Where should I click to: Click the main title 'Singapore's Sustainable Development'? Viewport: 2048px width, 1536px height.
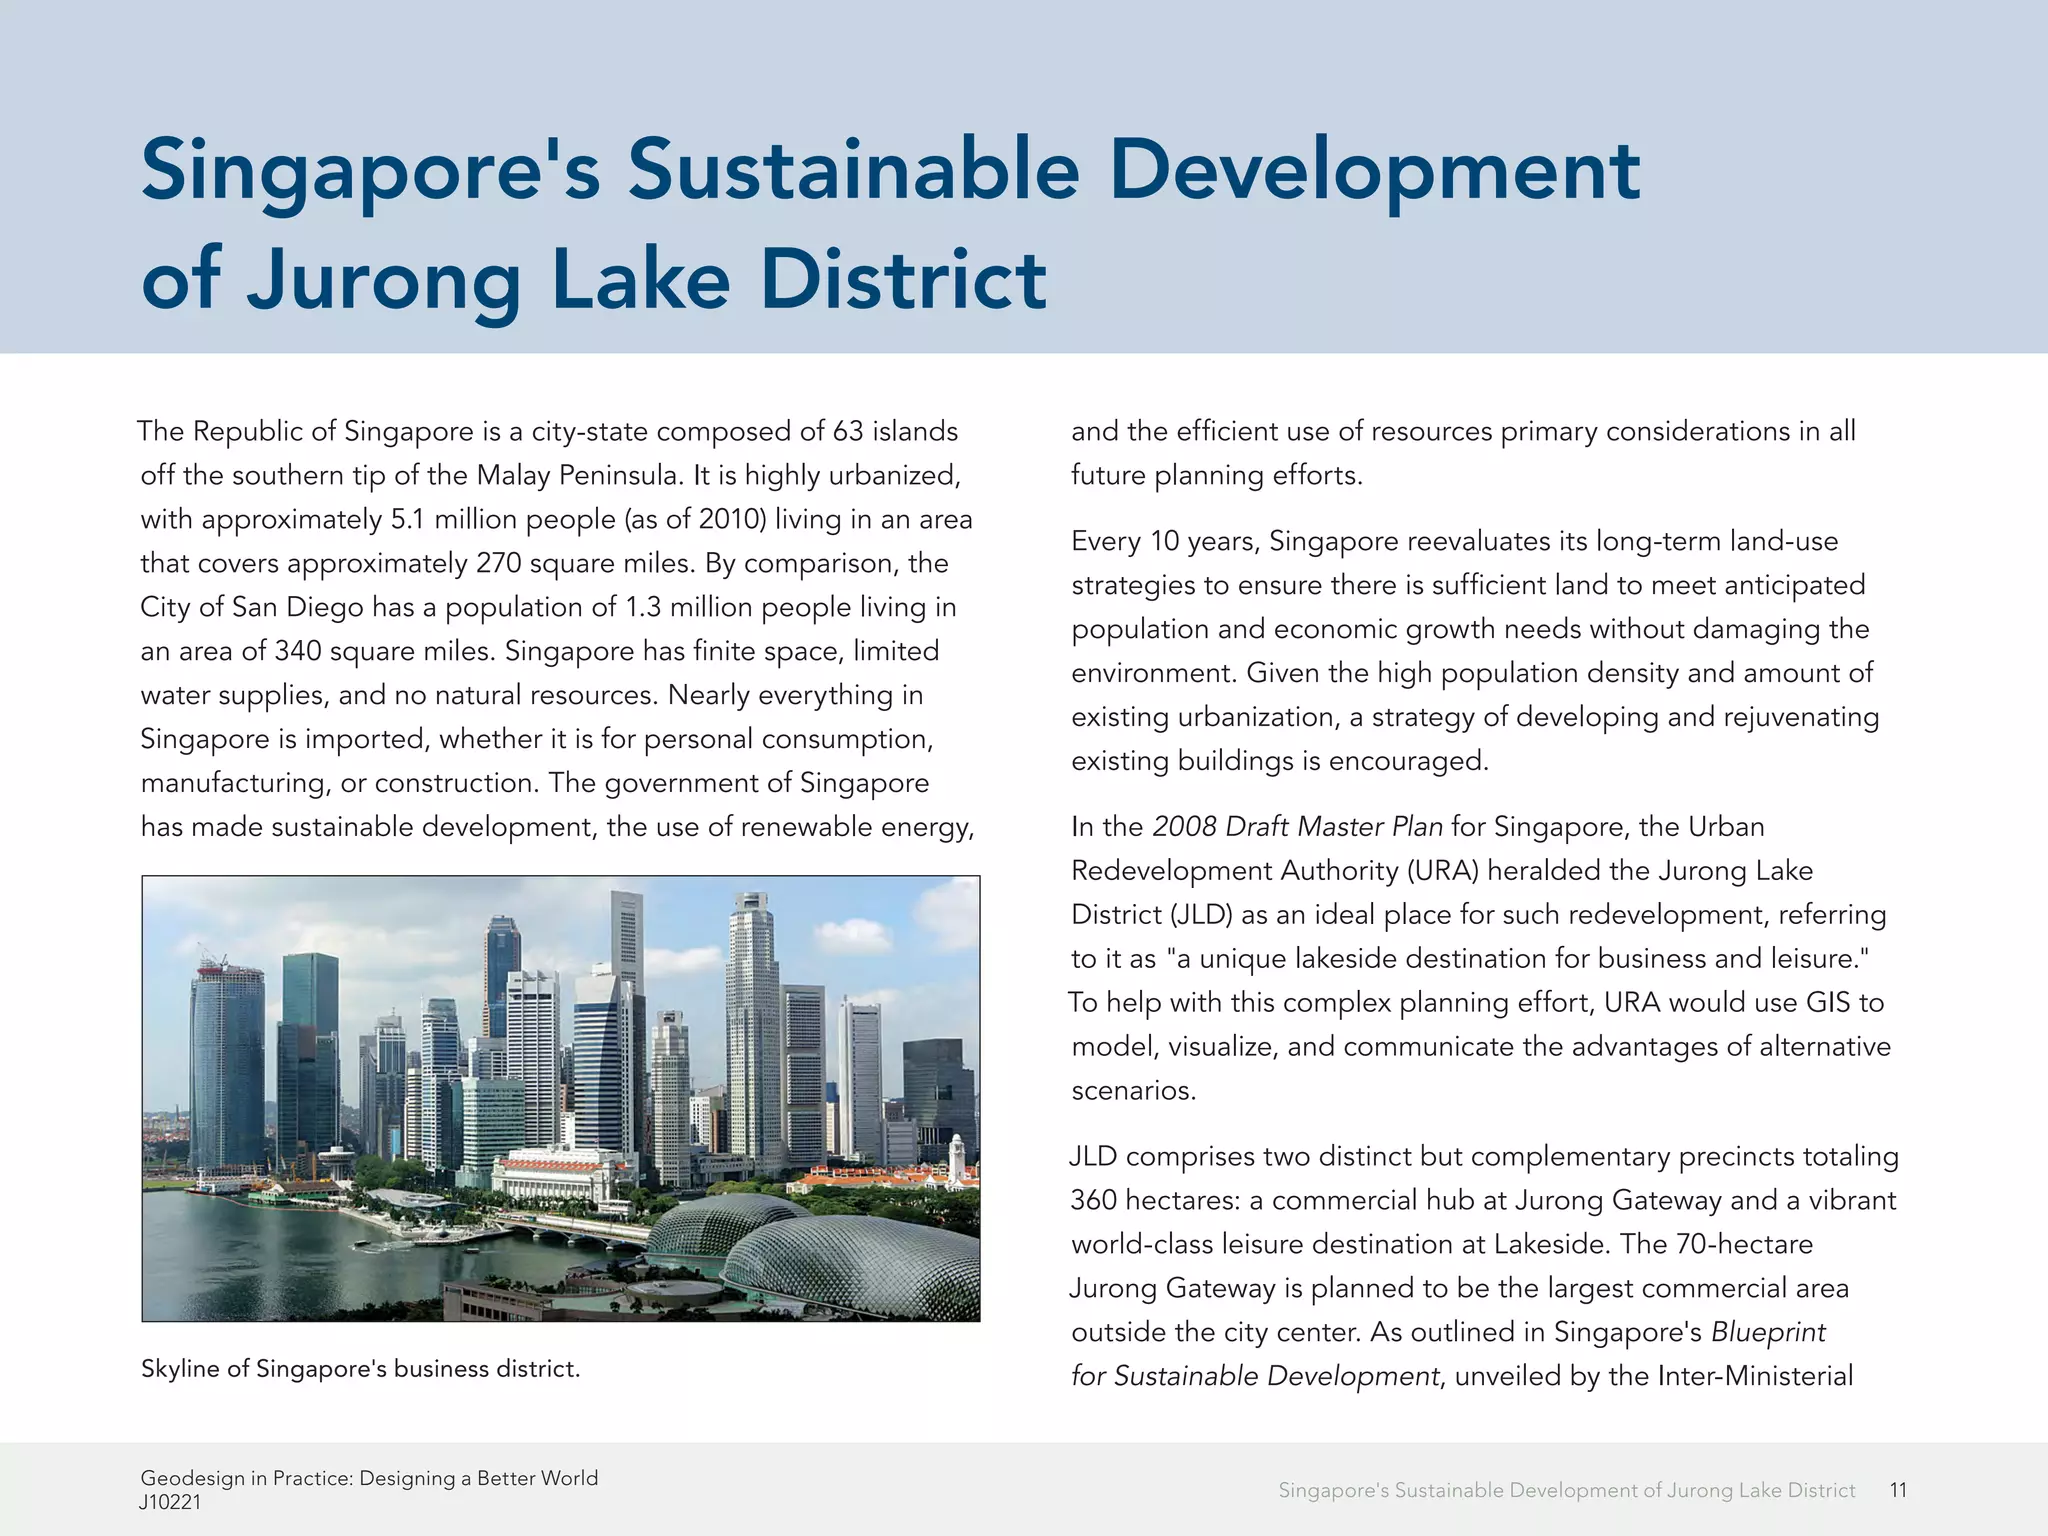[890, 170]
